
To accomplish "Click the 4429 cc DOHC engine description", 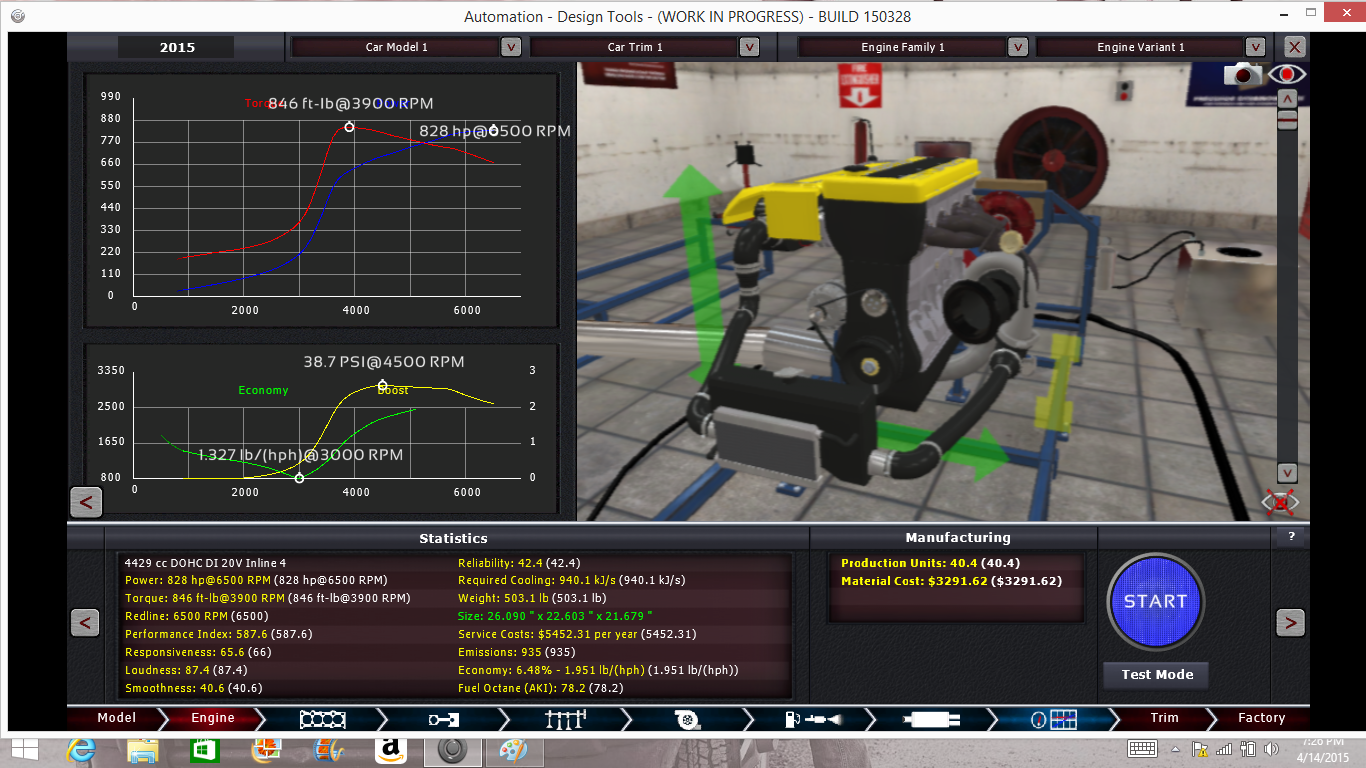I will (x=205, y=563).
